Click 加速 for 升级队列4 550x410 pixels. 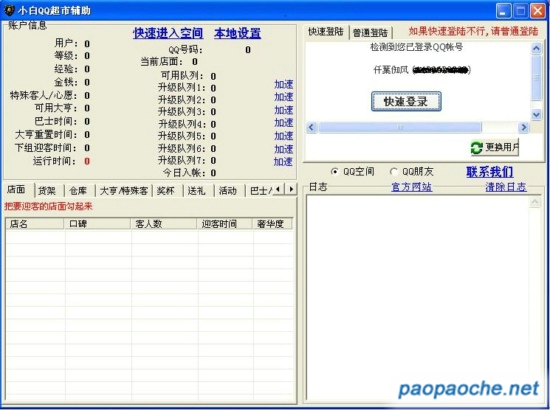click(x=283, y=123)
